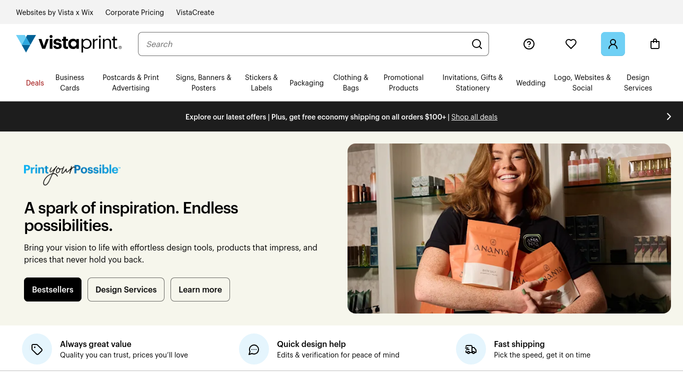Open the Deals menu

[35, 83]
